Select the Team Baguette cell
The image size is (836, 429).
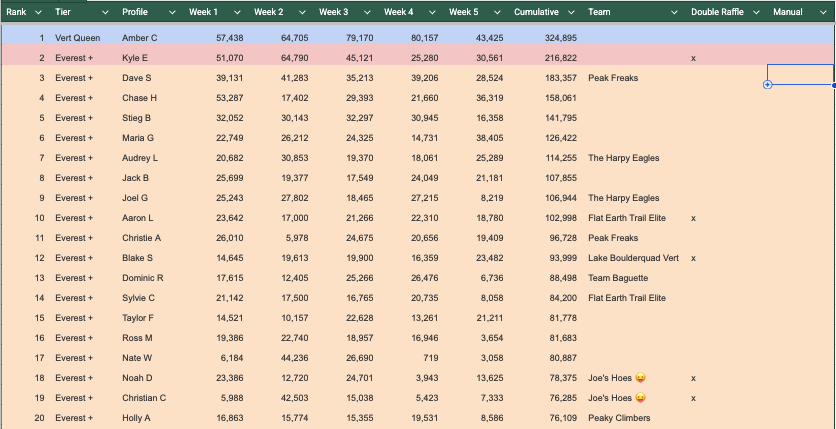pyautogui.click(x=618, y=278)
